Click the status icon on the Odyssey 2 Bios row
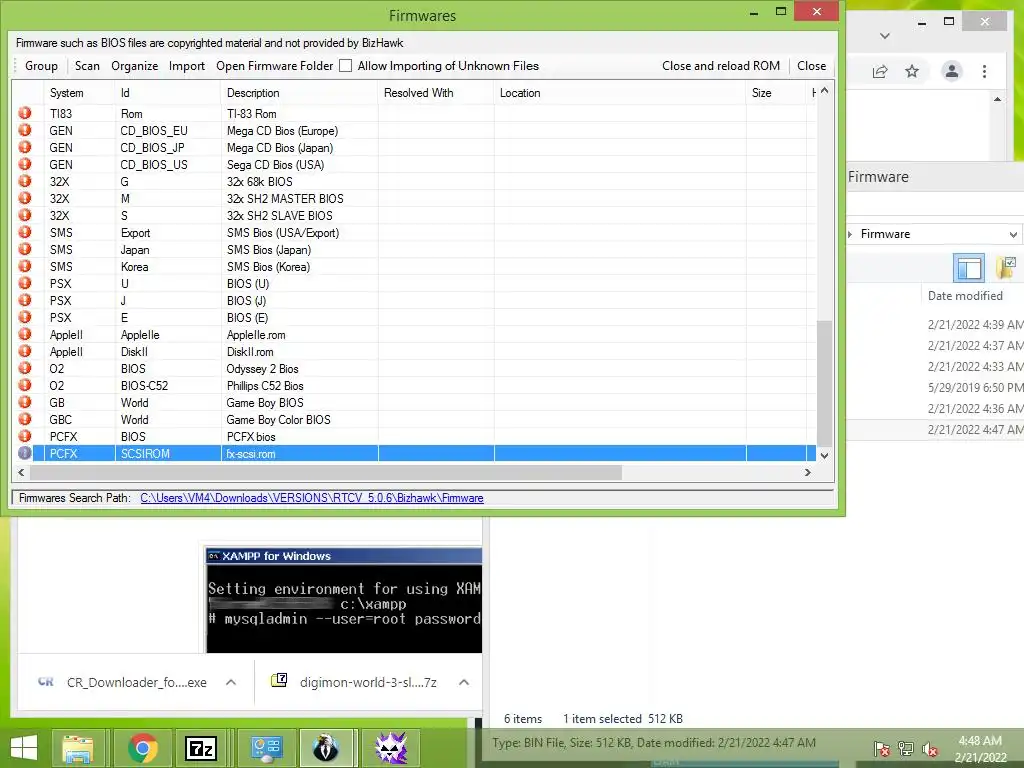1024x768 pixels. [25, 368]
